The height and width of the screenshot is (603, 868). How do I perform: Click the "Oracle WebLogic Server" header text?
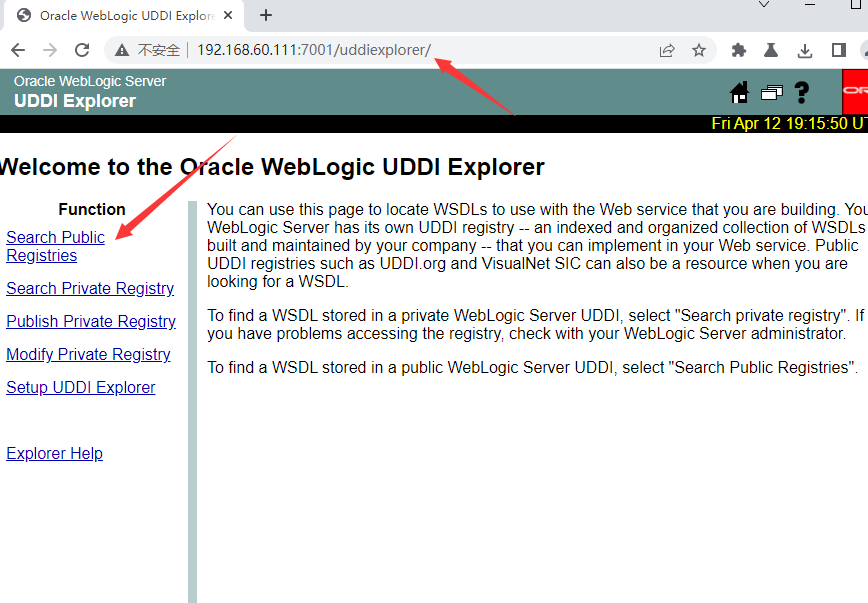(90, 81)
